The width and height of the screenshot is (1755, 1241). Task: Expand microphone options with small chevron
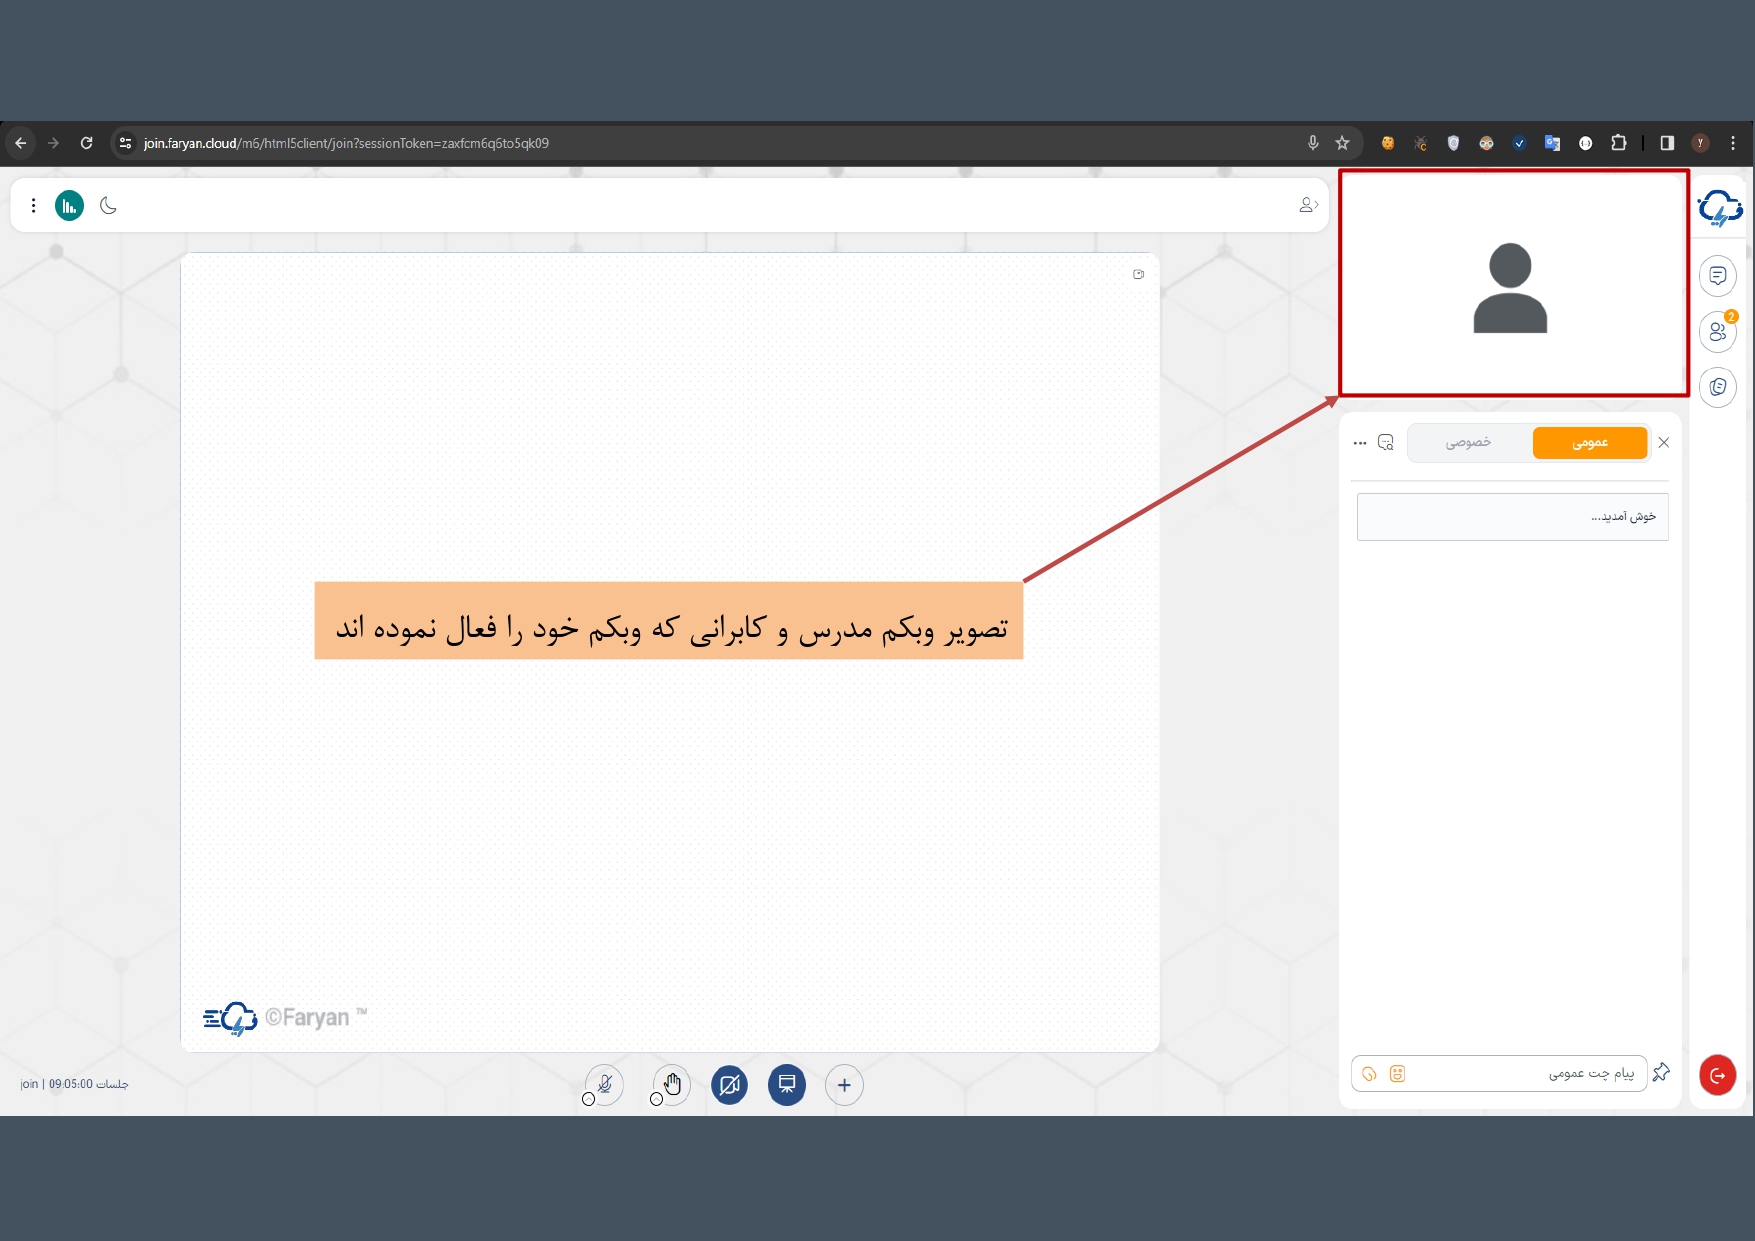(588, 1099)
